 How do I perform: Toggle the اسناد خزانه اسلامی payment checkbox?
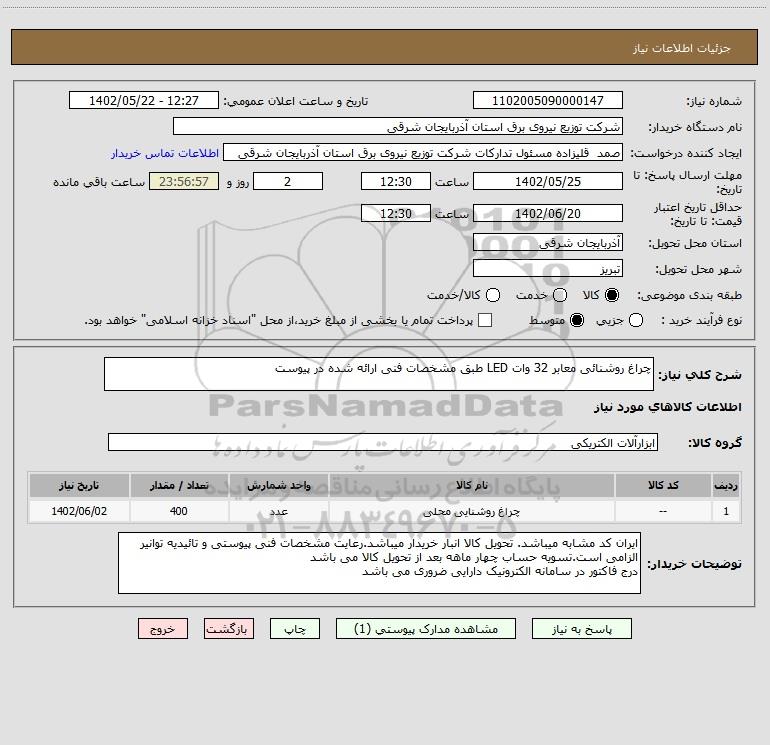click(x=485, y=320)
